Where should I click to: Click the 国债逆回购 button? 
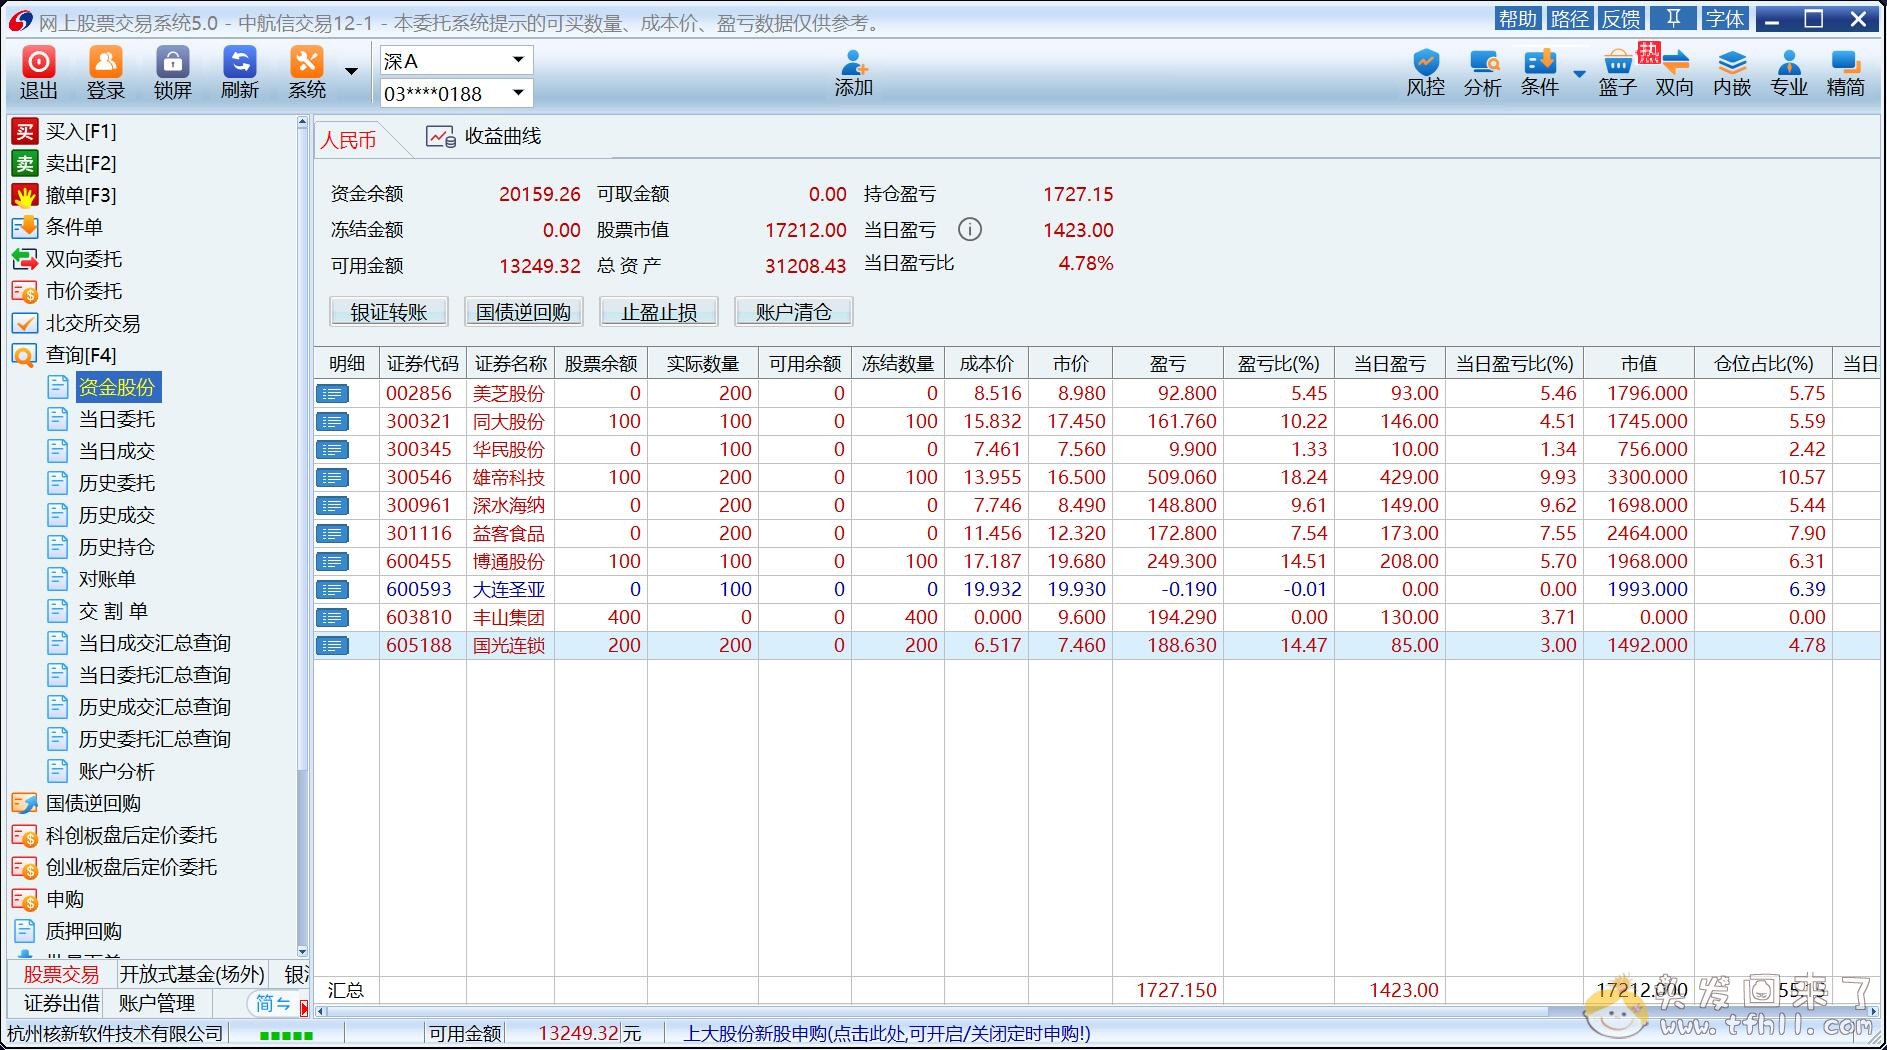[524, 312]
